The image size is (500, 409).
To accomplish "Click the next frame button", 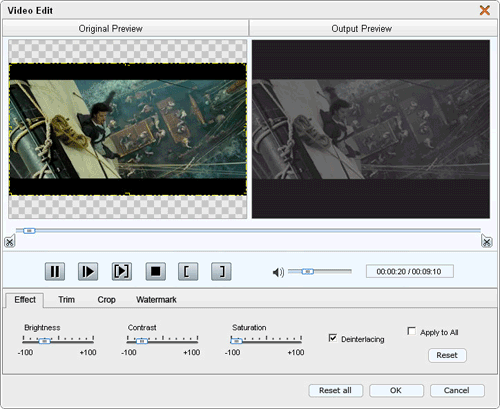I will pyautogui.click(x=121, y=271).
